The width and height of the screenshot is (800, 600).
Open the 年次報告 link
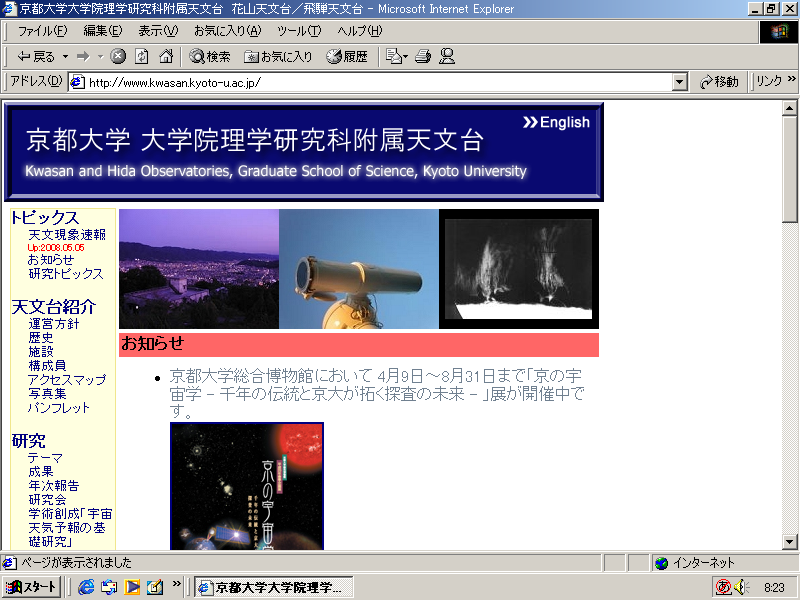pos(54,486)
